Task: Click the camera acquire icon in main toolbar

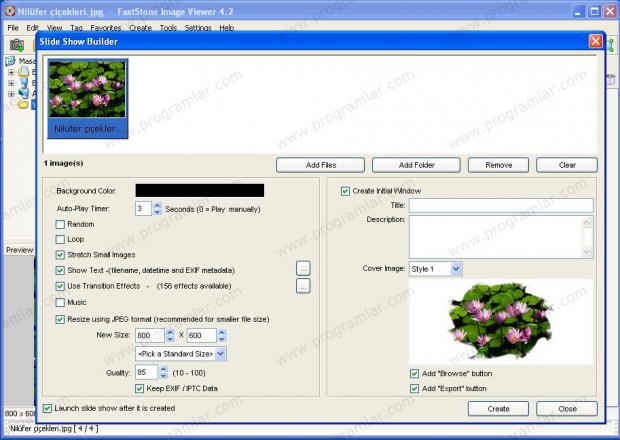Action: point(17,45)
